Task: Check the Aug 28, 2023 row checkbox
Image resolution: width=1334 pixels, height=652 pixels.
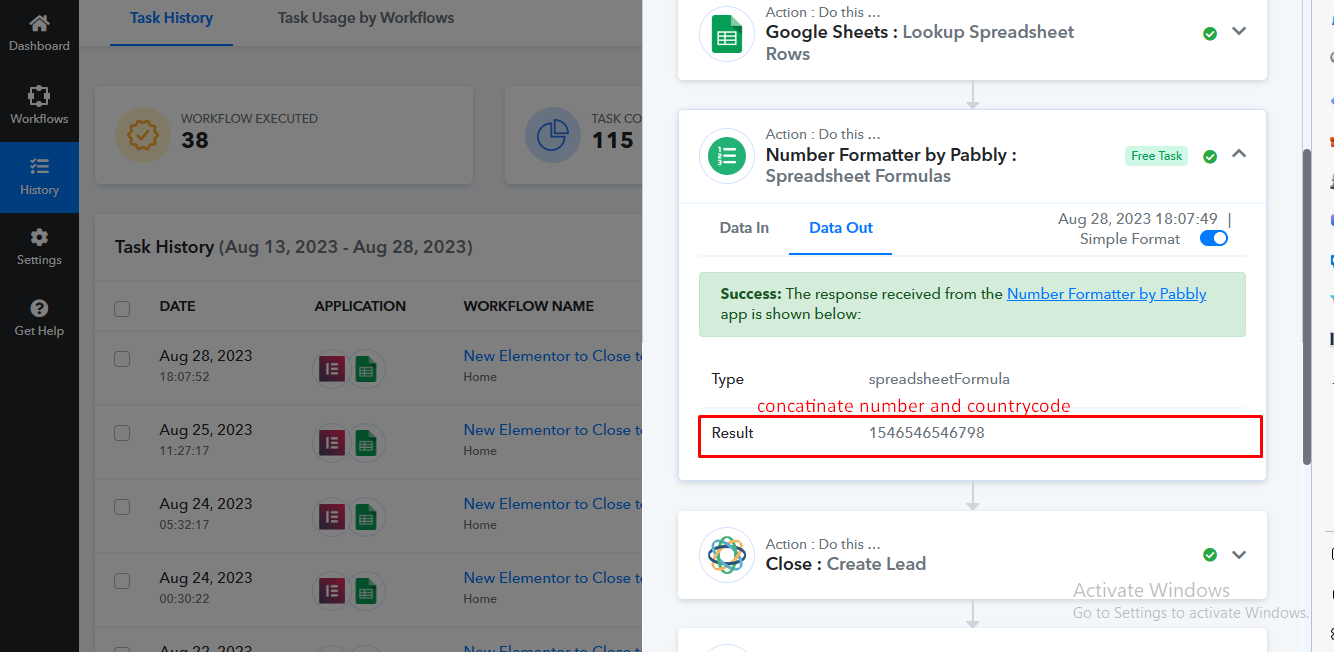Action: (x=122, y=359)
